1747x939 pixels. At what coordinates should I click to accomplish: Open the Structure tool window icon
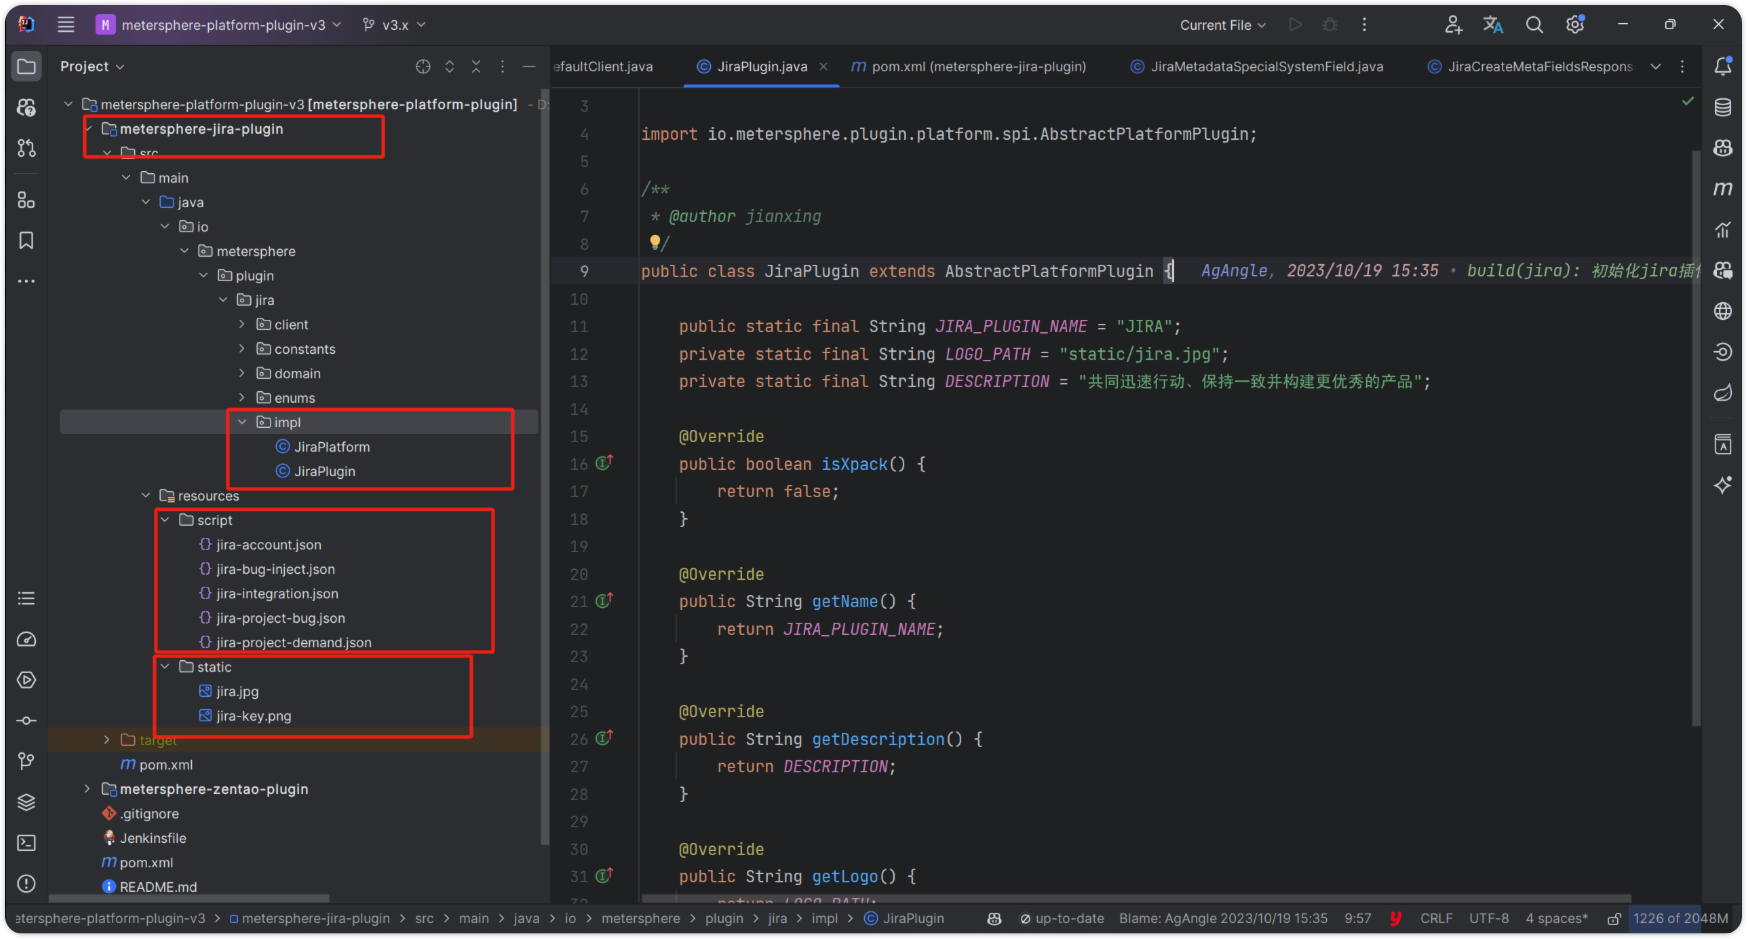(27, 200)
